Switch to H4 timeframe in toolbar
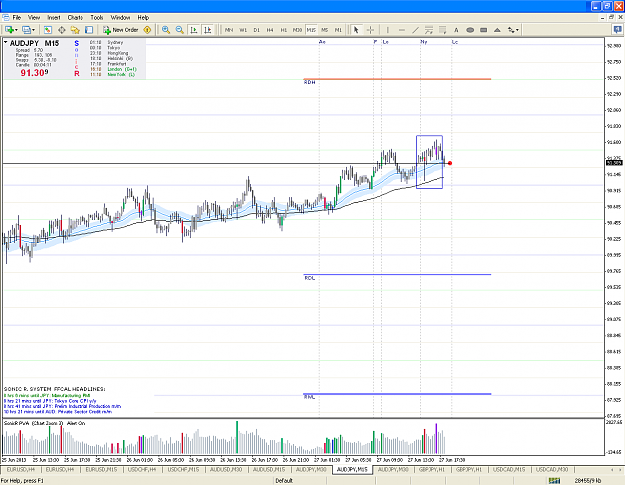 [270, 30]
